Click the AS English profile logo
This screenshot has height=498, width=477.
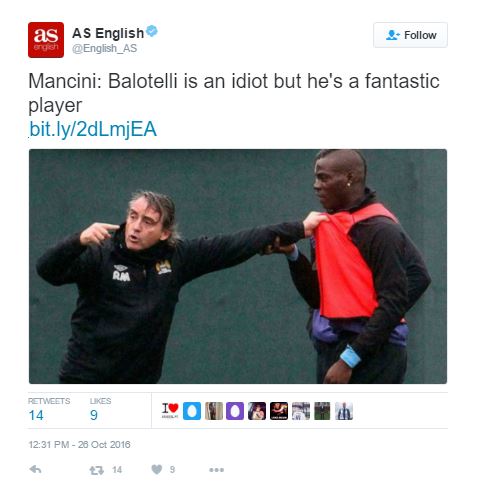coord(46,40)
